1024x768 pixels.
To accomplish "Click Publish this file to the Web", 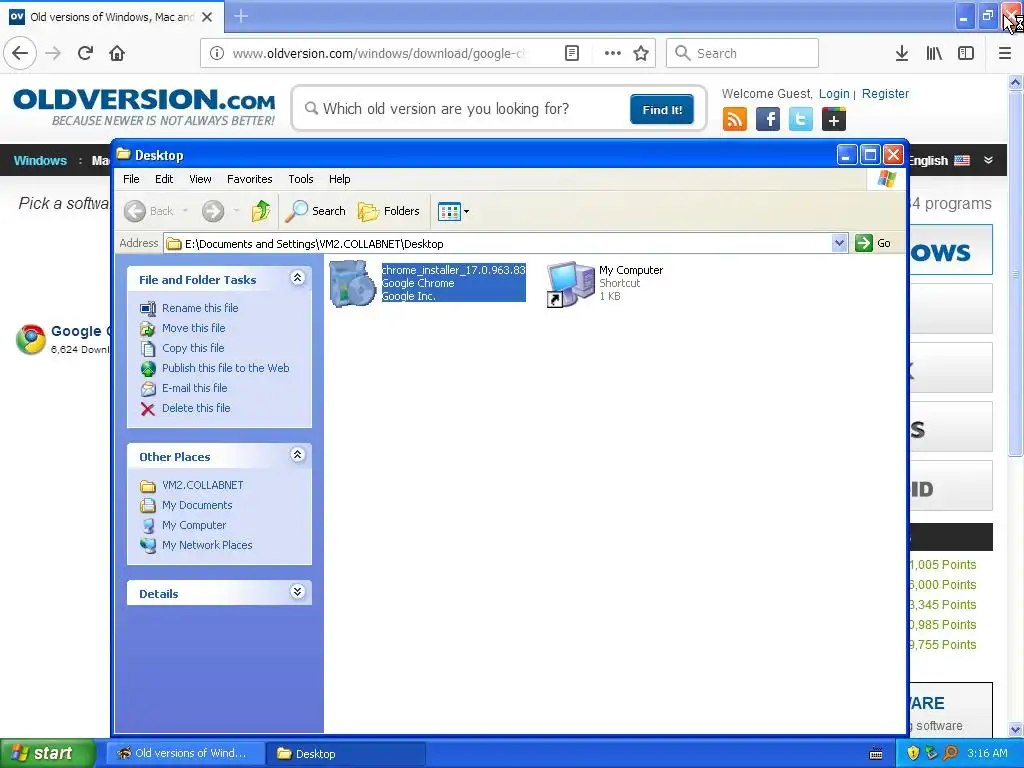I will 225,368.
